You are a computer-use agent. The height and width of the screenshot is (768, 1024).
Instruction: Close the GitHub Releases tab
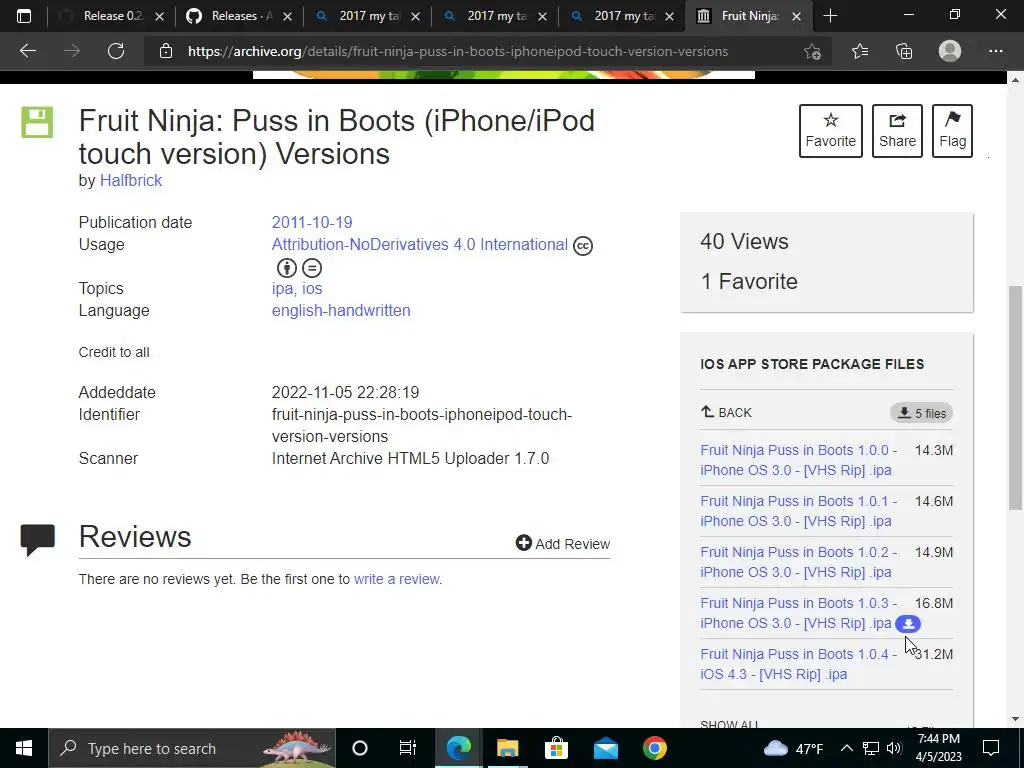point(287,16)
